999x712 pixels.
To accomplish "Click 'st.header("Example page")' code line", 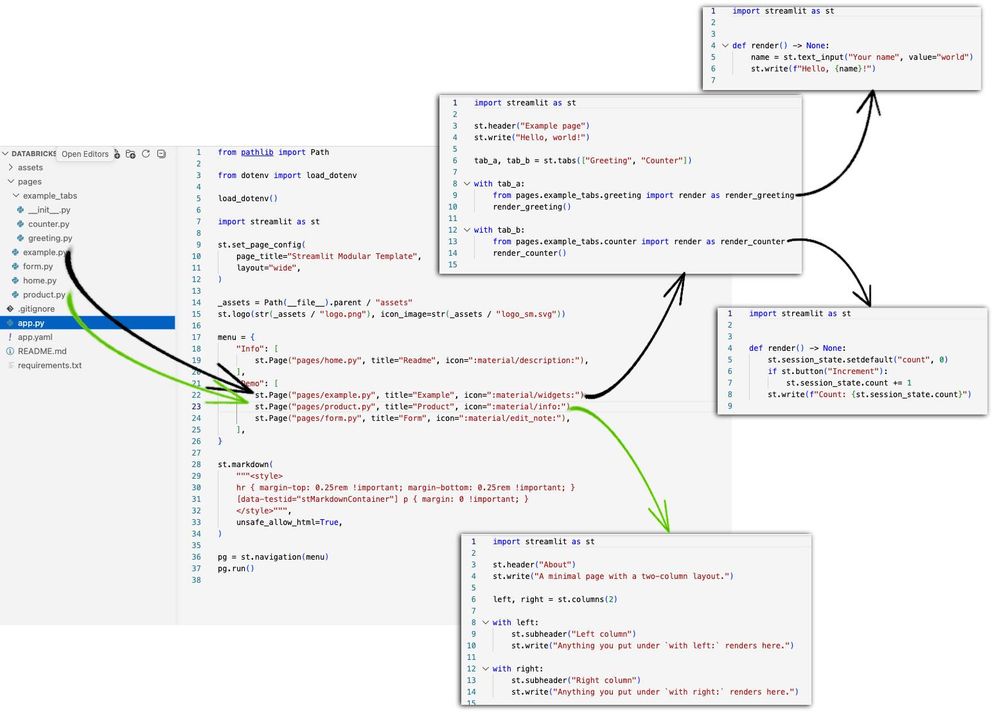I will (531, 126).
